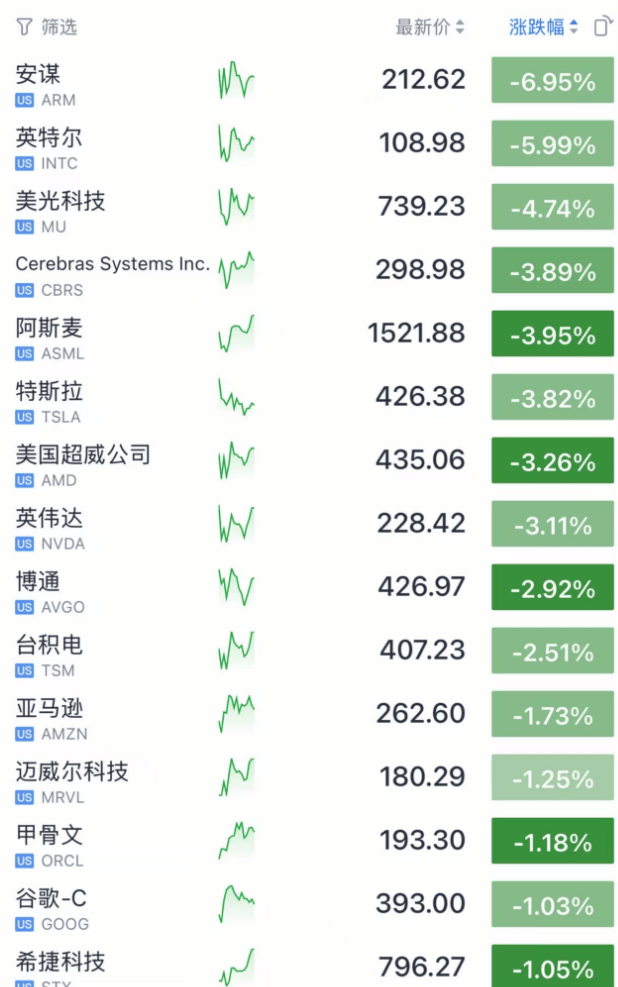Open the 台积电 TSM price 407.23
The image size is (618, 987).
(x=422, y=650)
